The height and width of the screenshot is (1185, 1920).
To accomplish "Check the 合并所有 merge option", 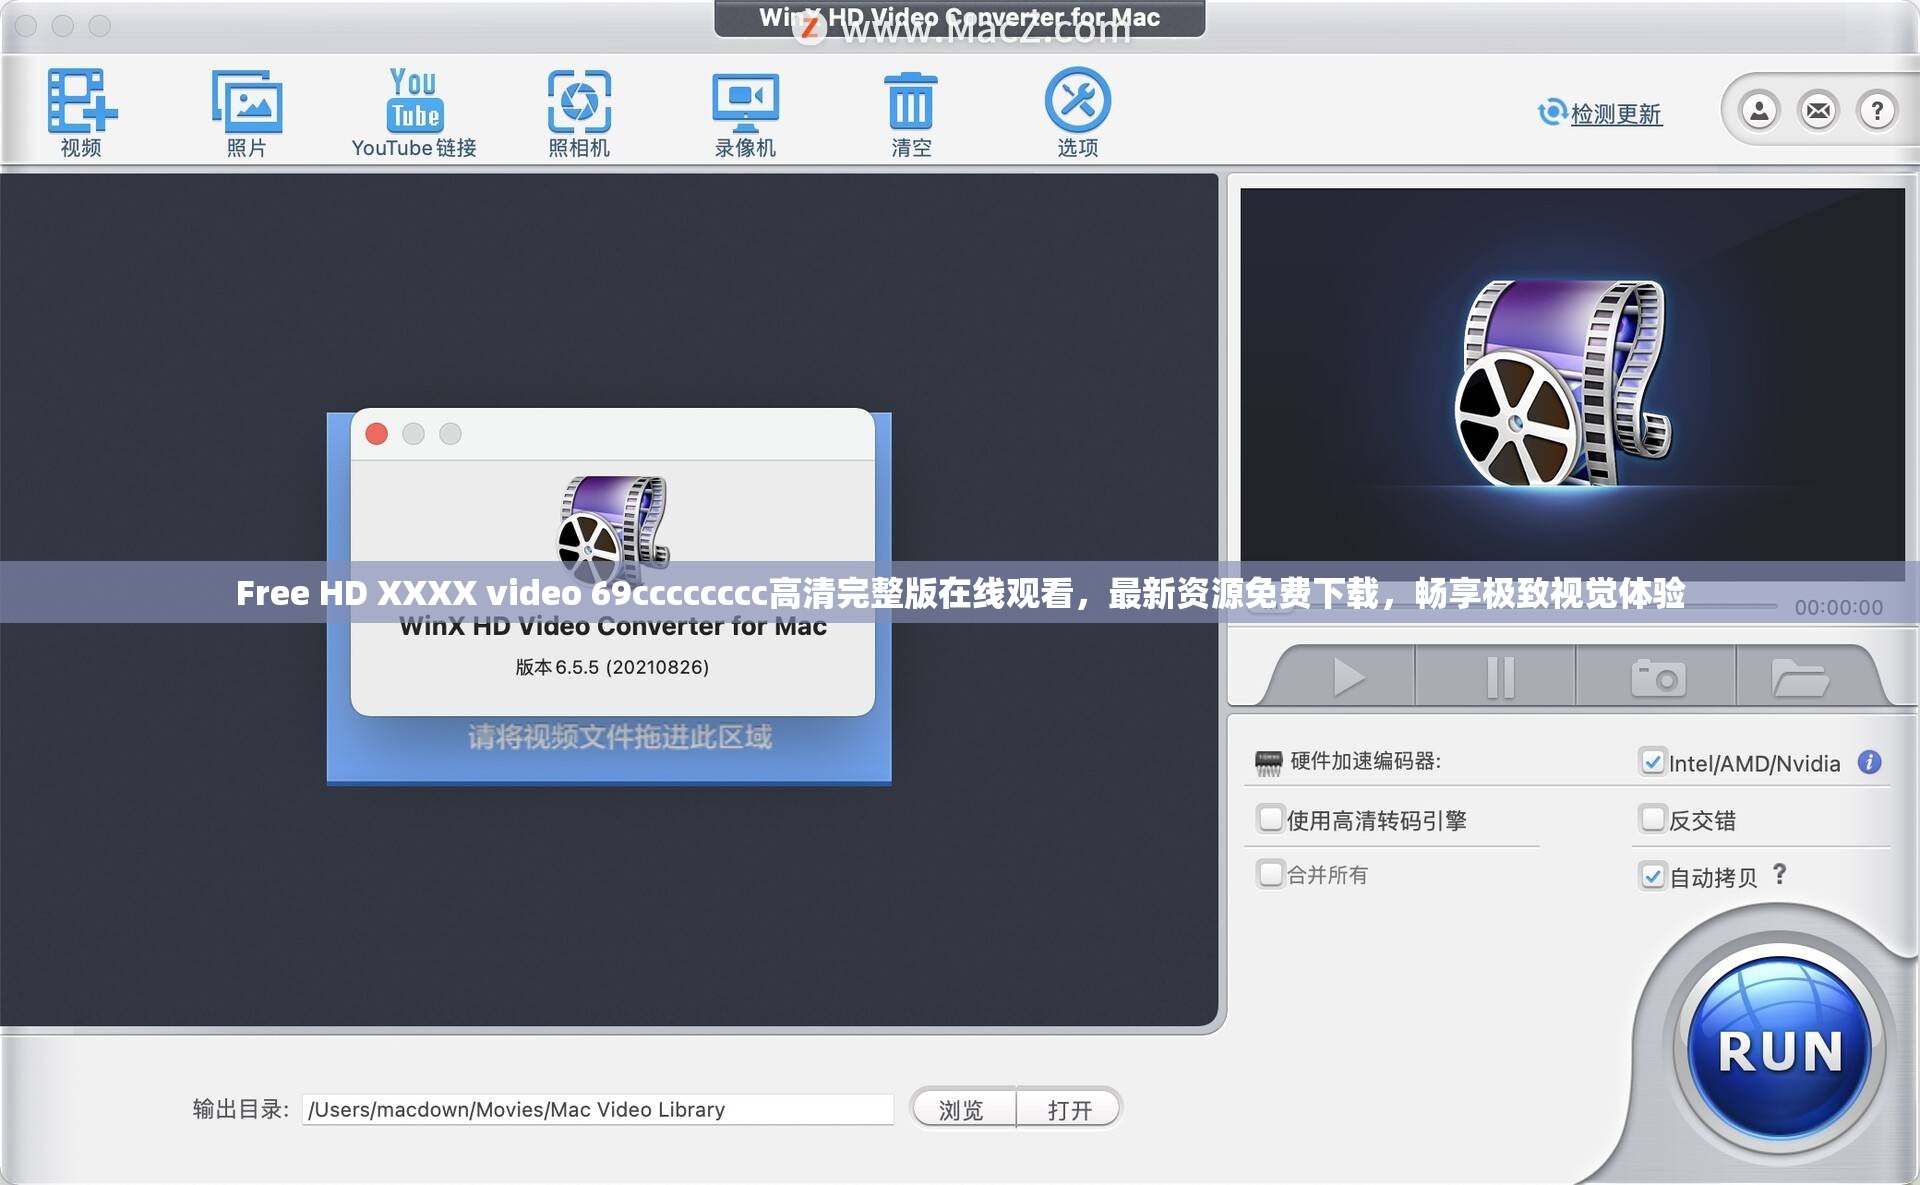I will [x=1271, y=874].
